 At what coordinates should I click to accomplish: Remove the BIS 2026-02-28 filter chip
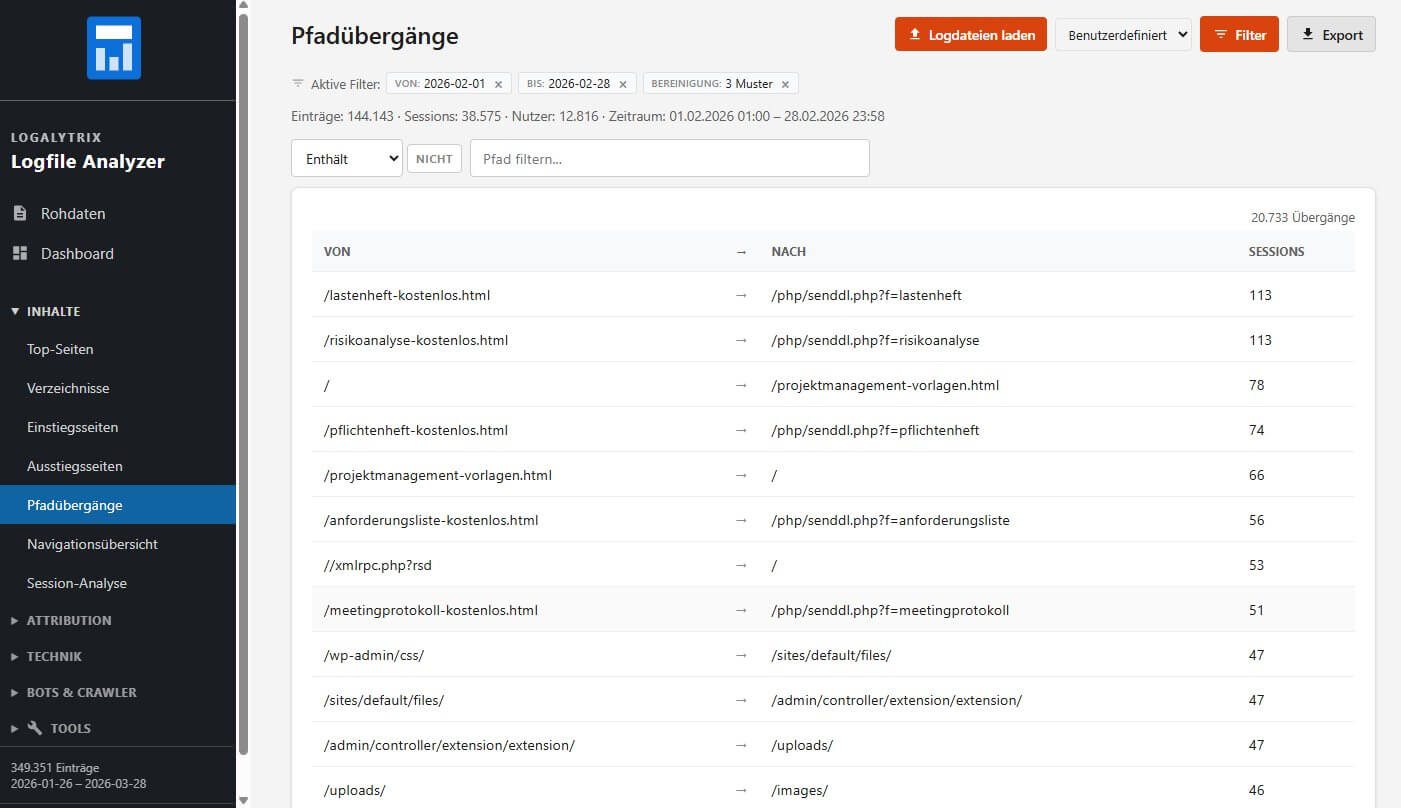pyautogui.click(x=623, y=84)
